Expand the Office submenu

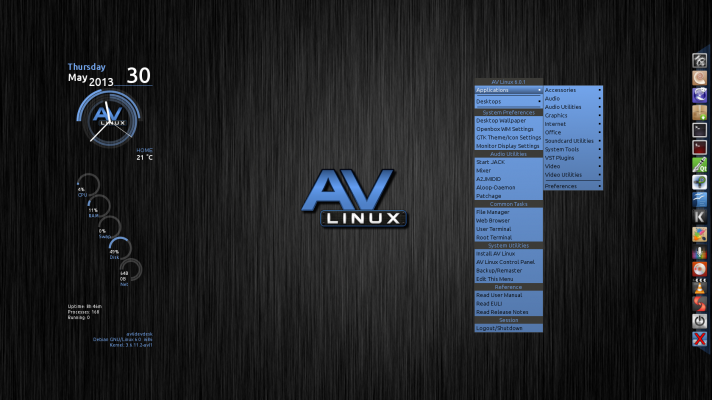[x=573, y=133]
